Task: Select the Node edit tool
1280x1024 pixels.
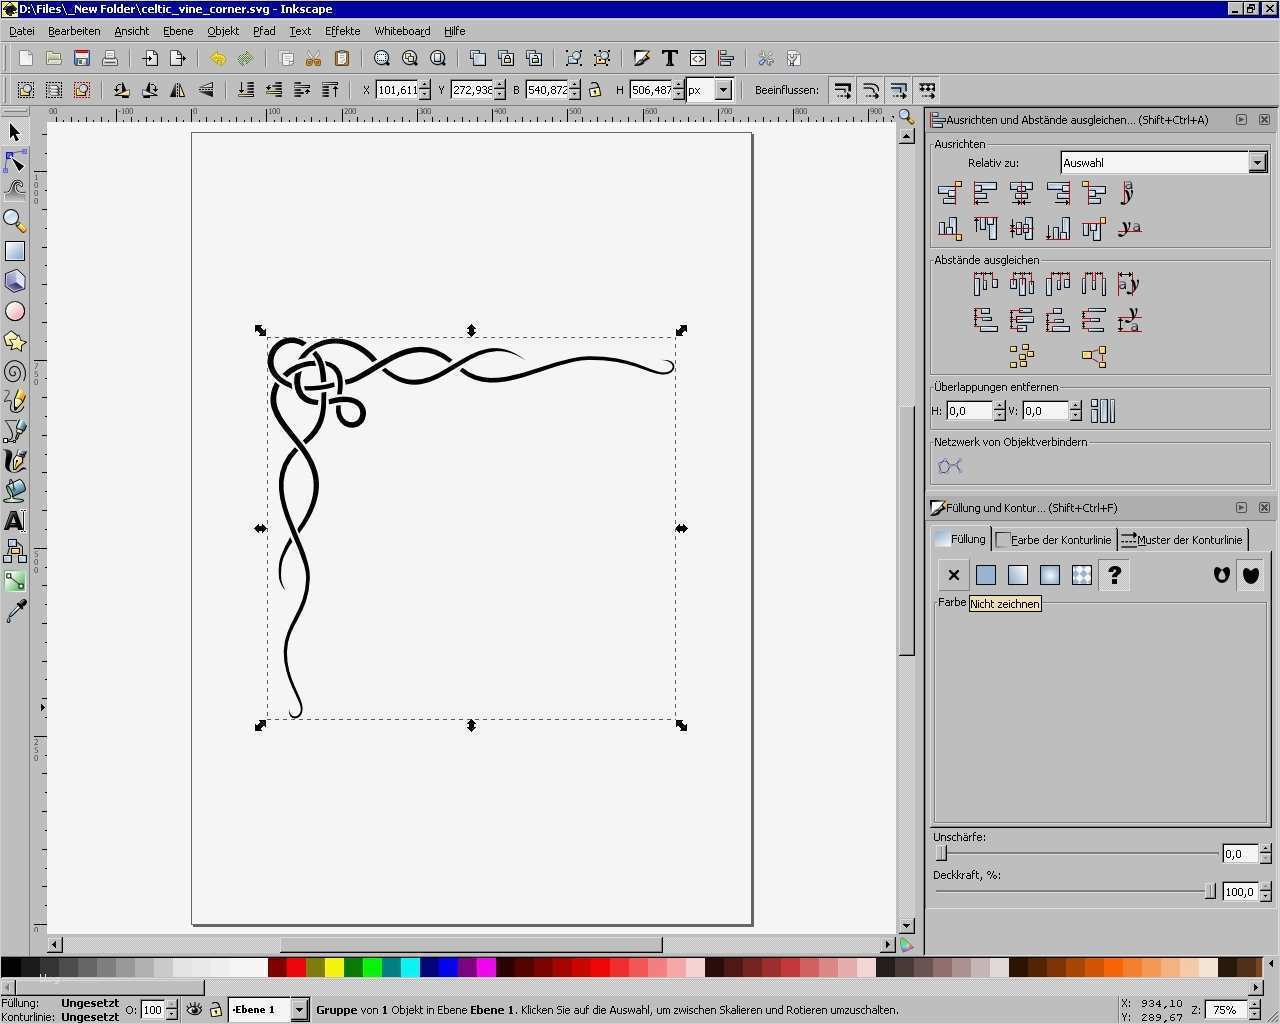Action: (15, 161)
